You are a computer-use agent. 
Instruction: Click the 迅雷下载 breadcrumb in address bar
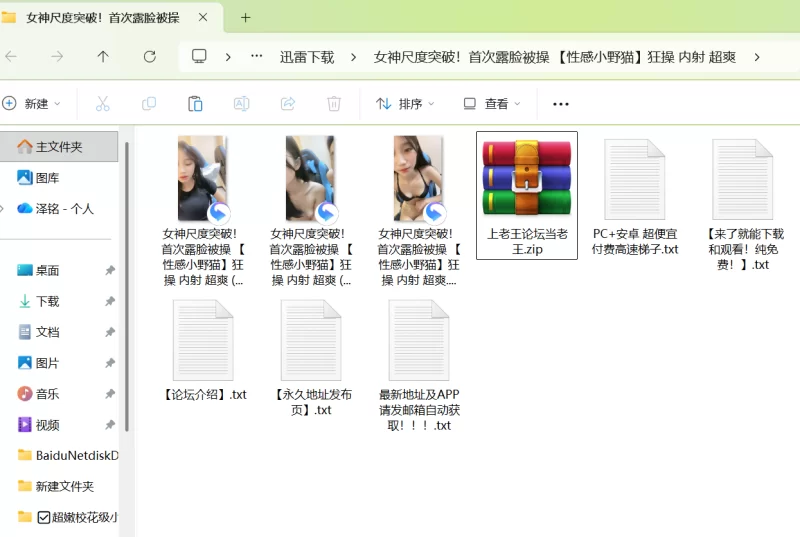pos(307,57)
